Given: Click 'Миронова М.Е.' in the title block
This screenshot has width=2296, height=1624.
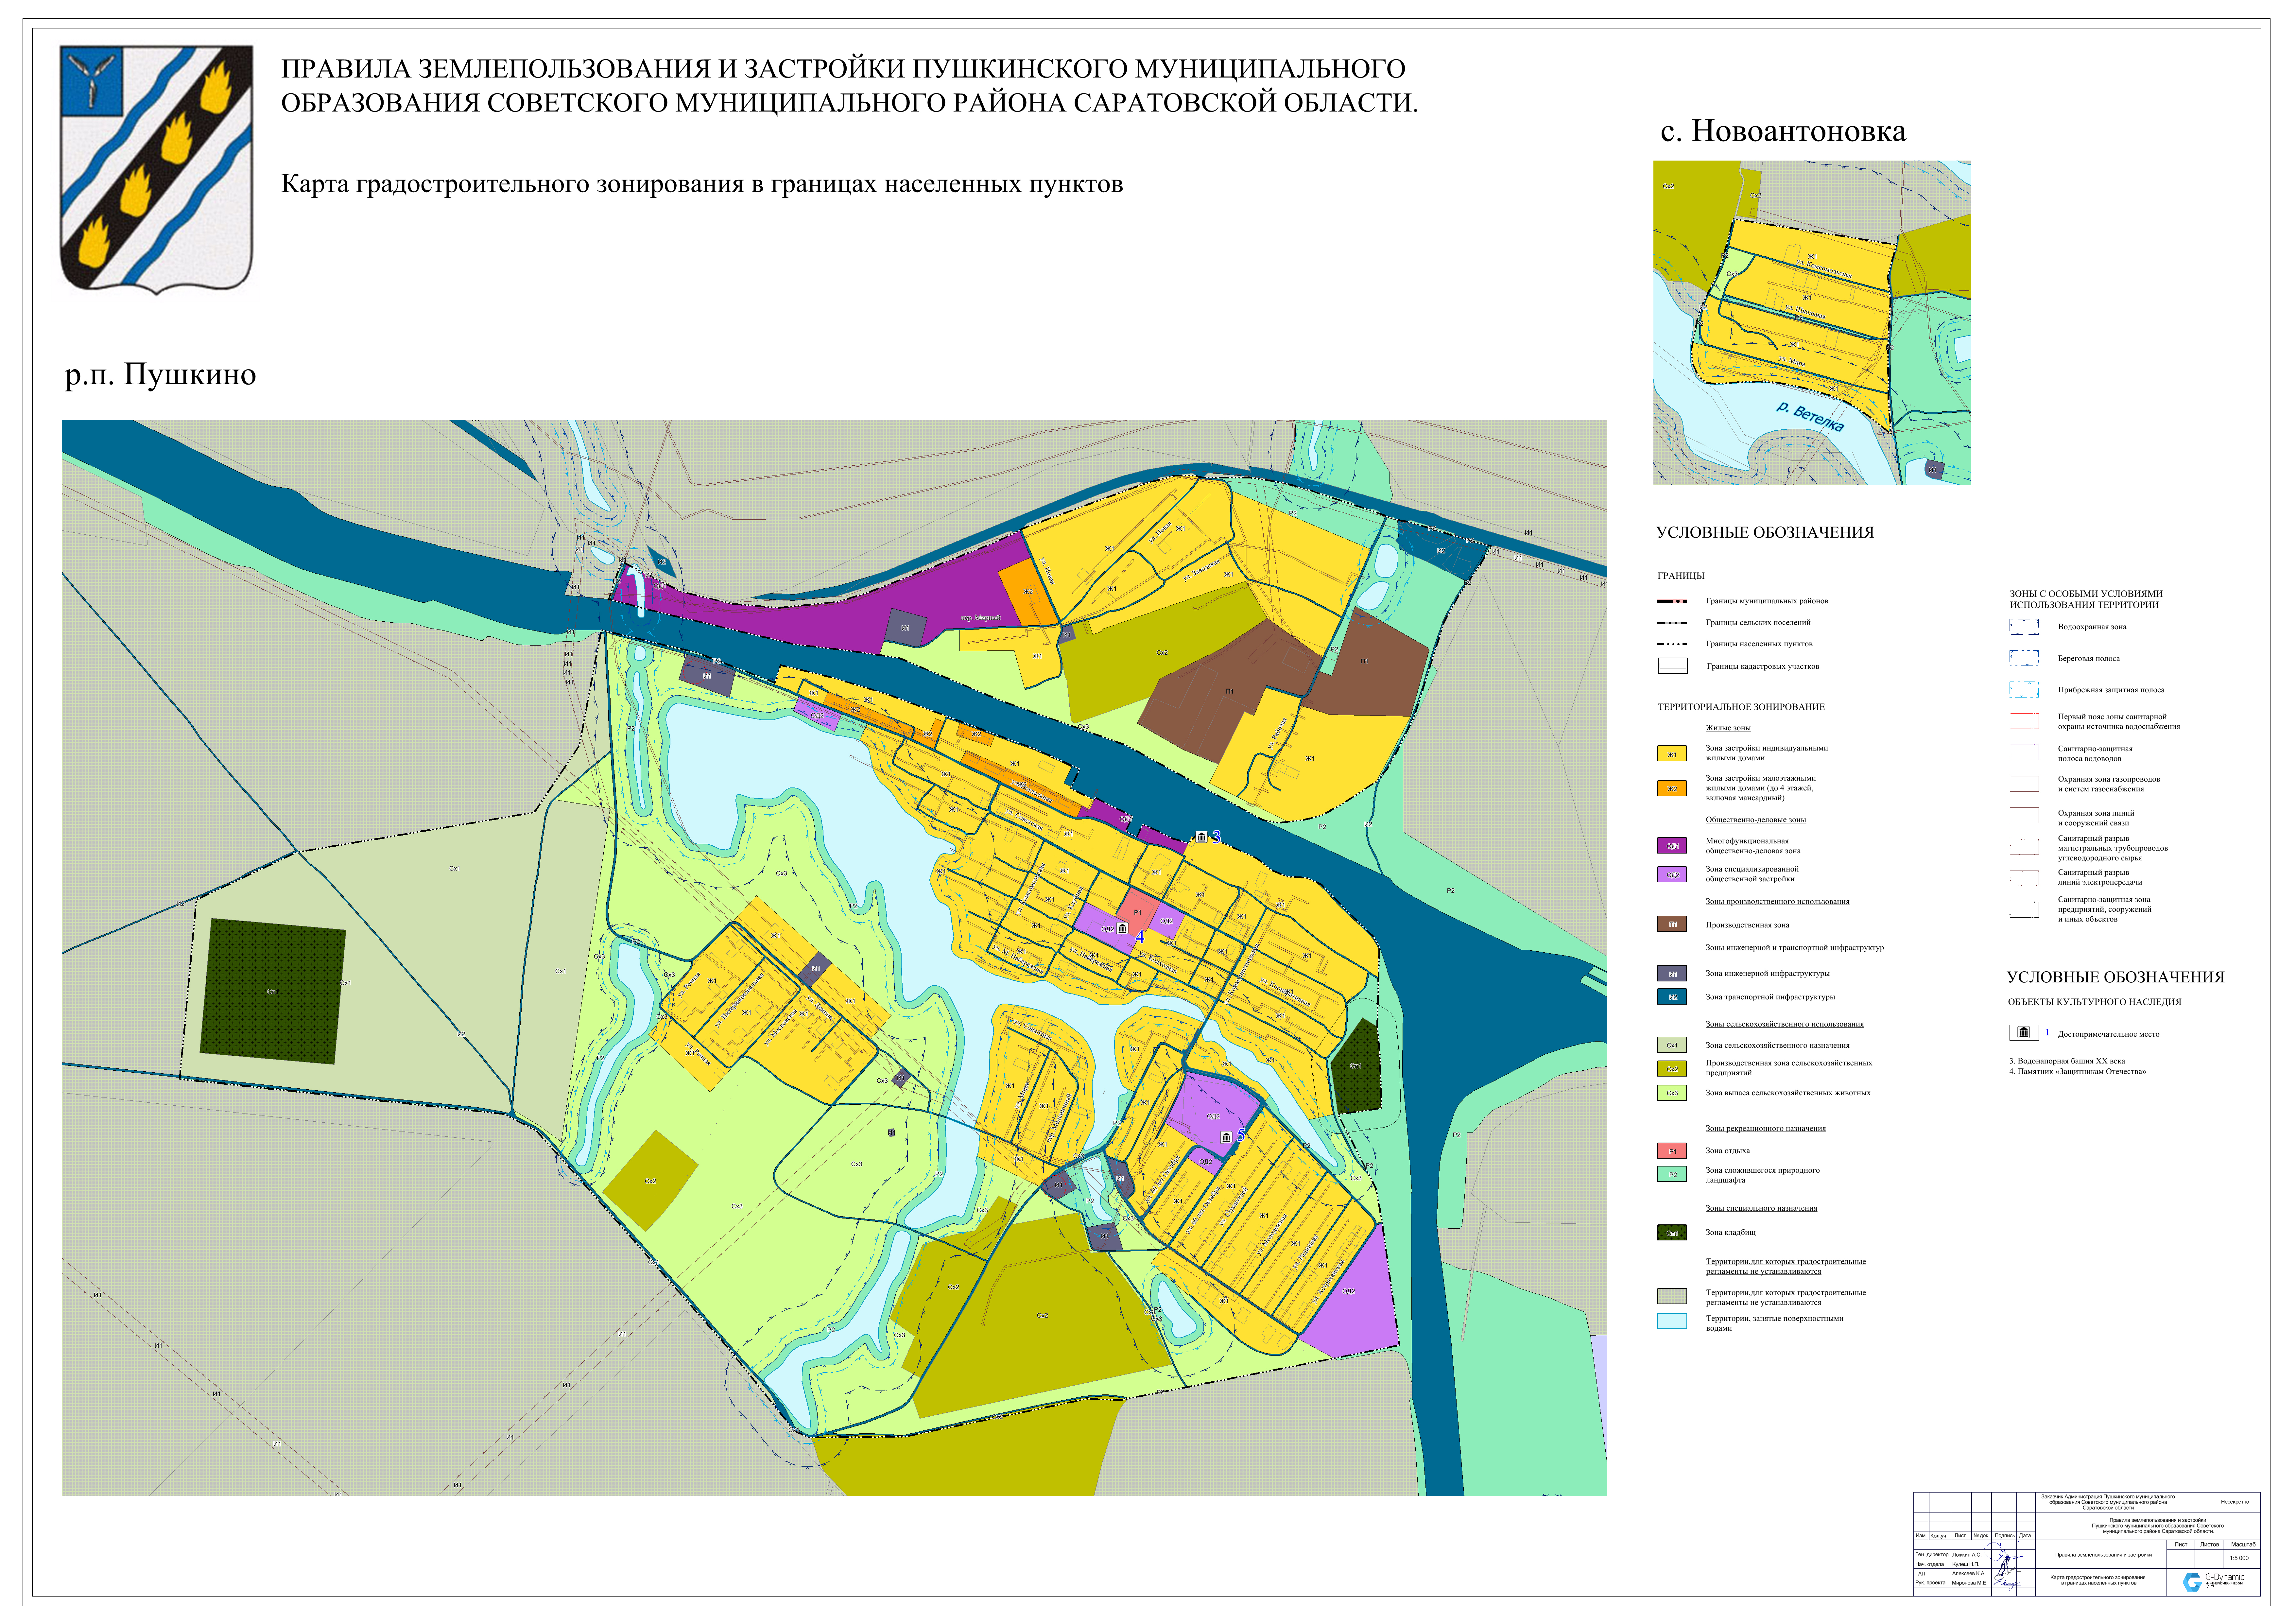Looking at the screenshot, I should (1970, 1583).
